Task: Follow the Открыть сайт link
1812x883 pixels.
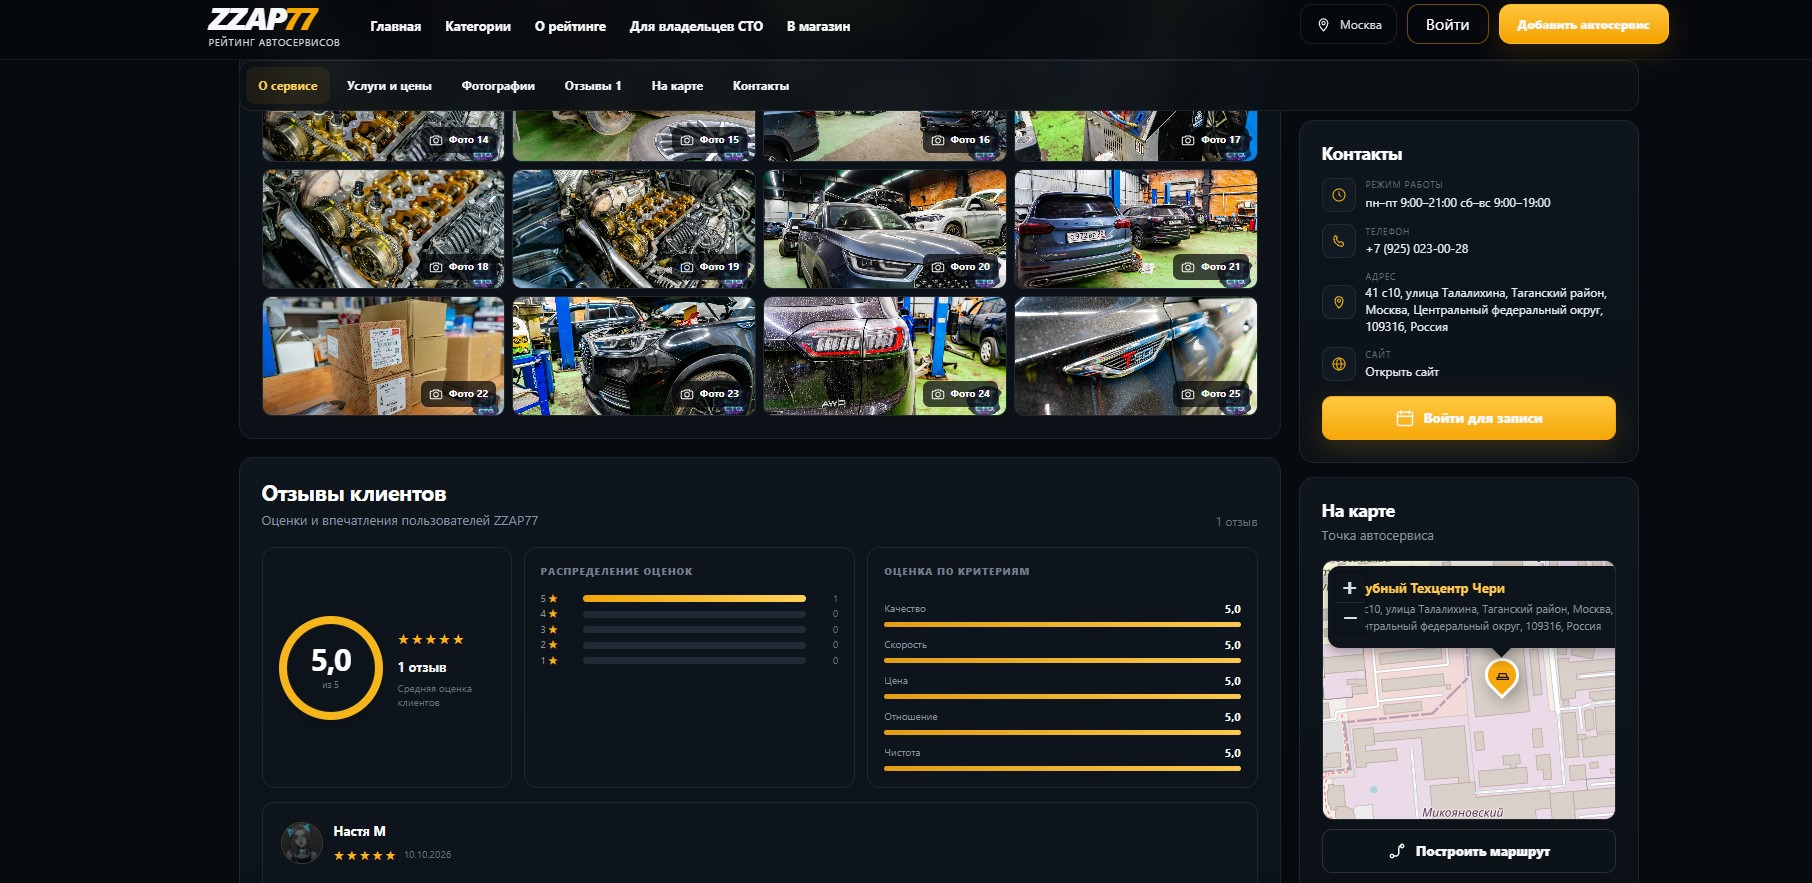Action: pyautogui.click(x=1402, y=372)
